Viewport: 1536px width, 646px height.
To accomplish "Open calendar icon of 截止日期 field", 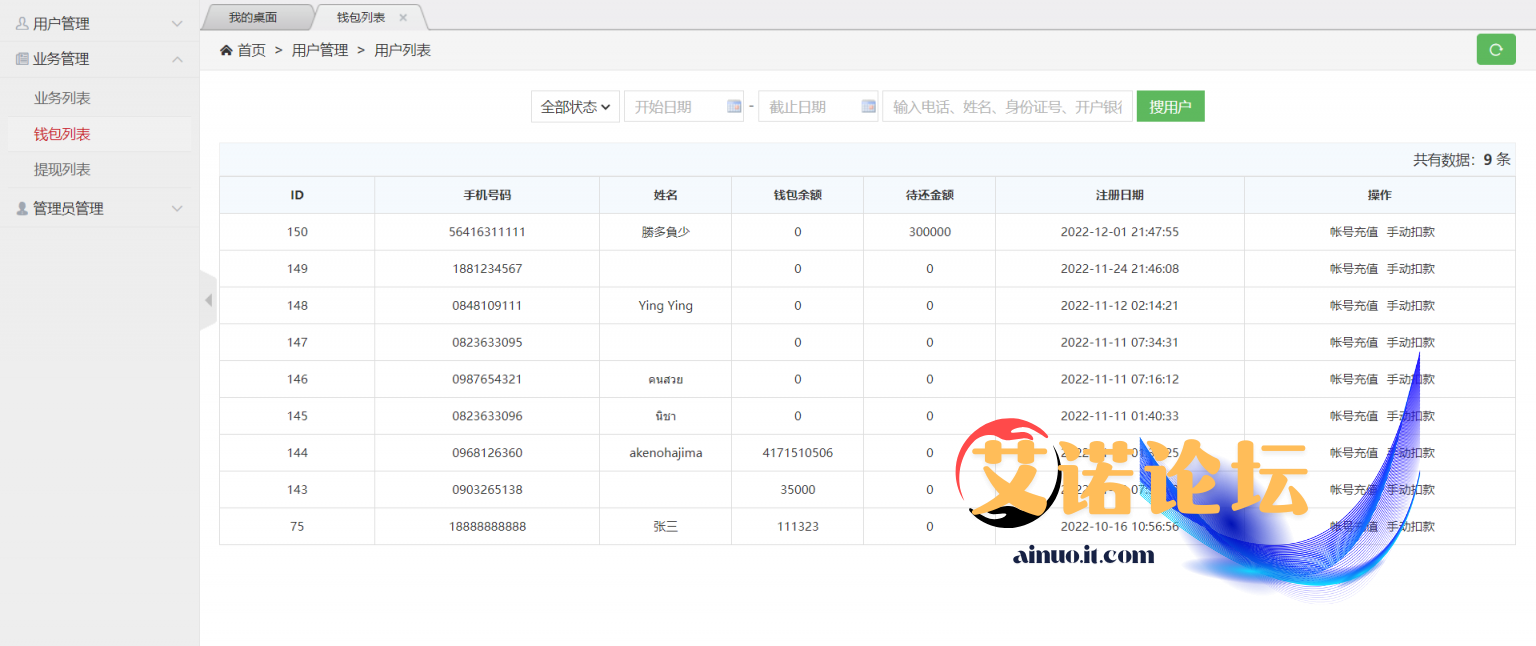I will [x=868, y=106].
